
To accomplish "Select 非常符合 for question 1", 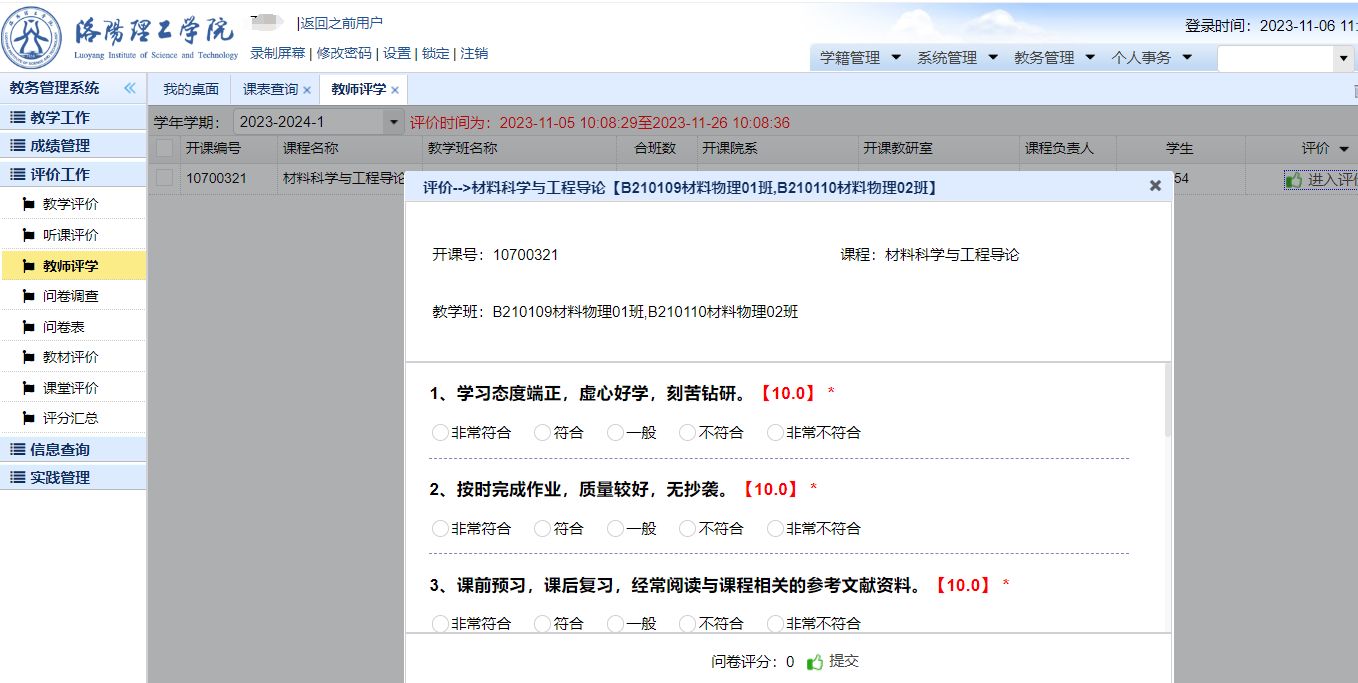I will (x=440, y=433).
